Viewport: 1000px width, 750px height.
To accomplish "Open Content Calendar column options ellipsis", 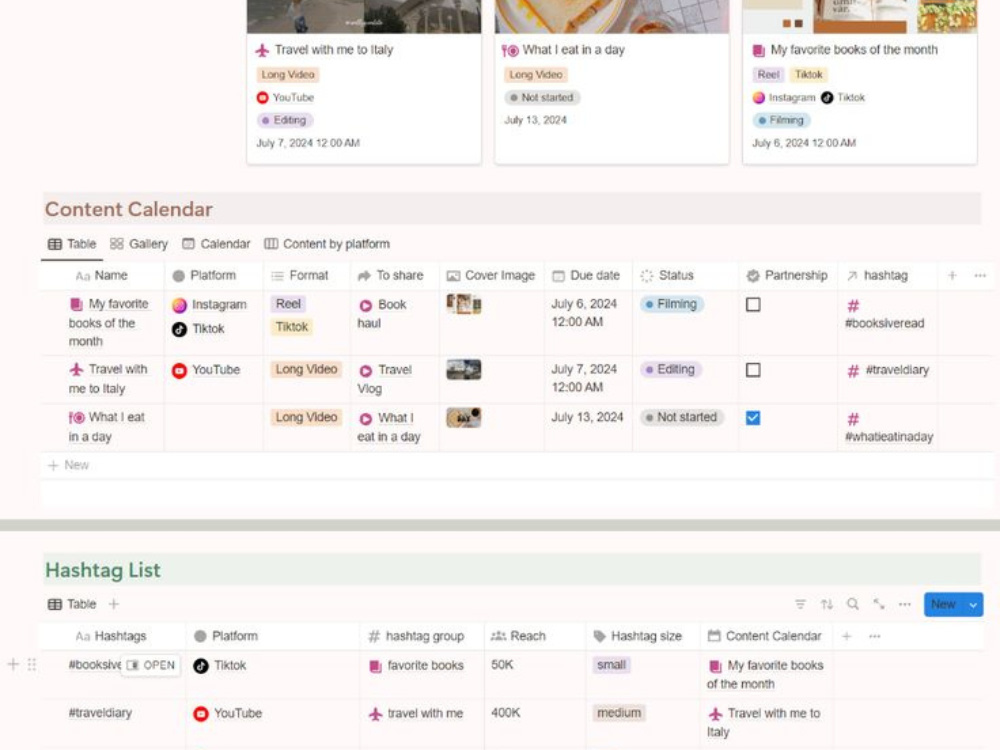I will click(x=980, y=276).
